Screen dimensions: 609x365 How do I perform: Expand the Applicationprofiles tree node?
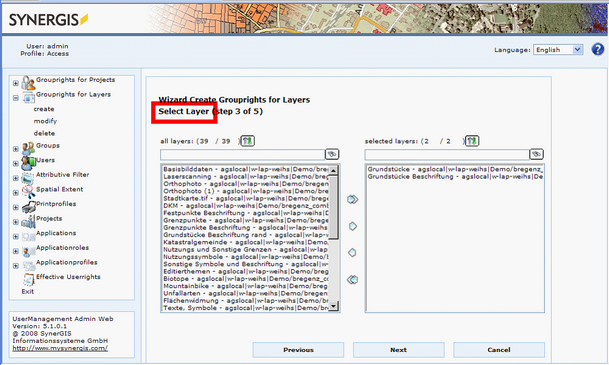16,266
